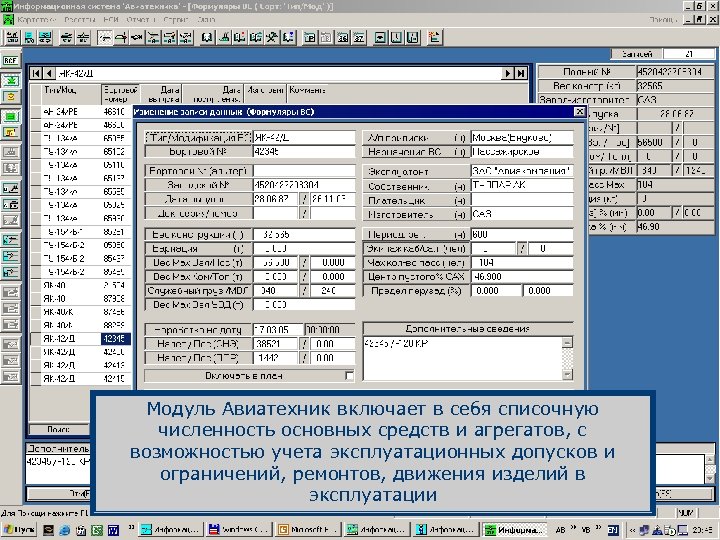Click the Бортовой № field with 42345

[x=304, y=152]
